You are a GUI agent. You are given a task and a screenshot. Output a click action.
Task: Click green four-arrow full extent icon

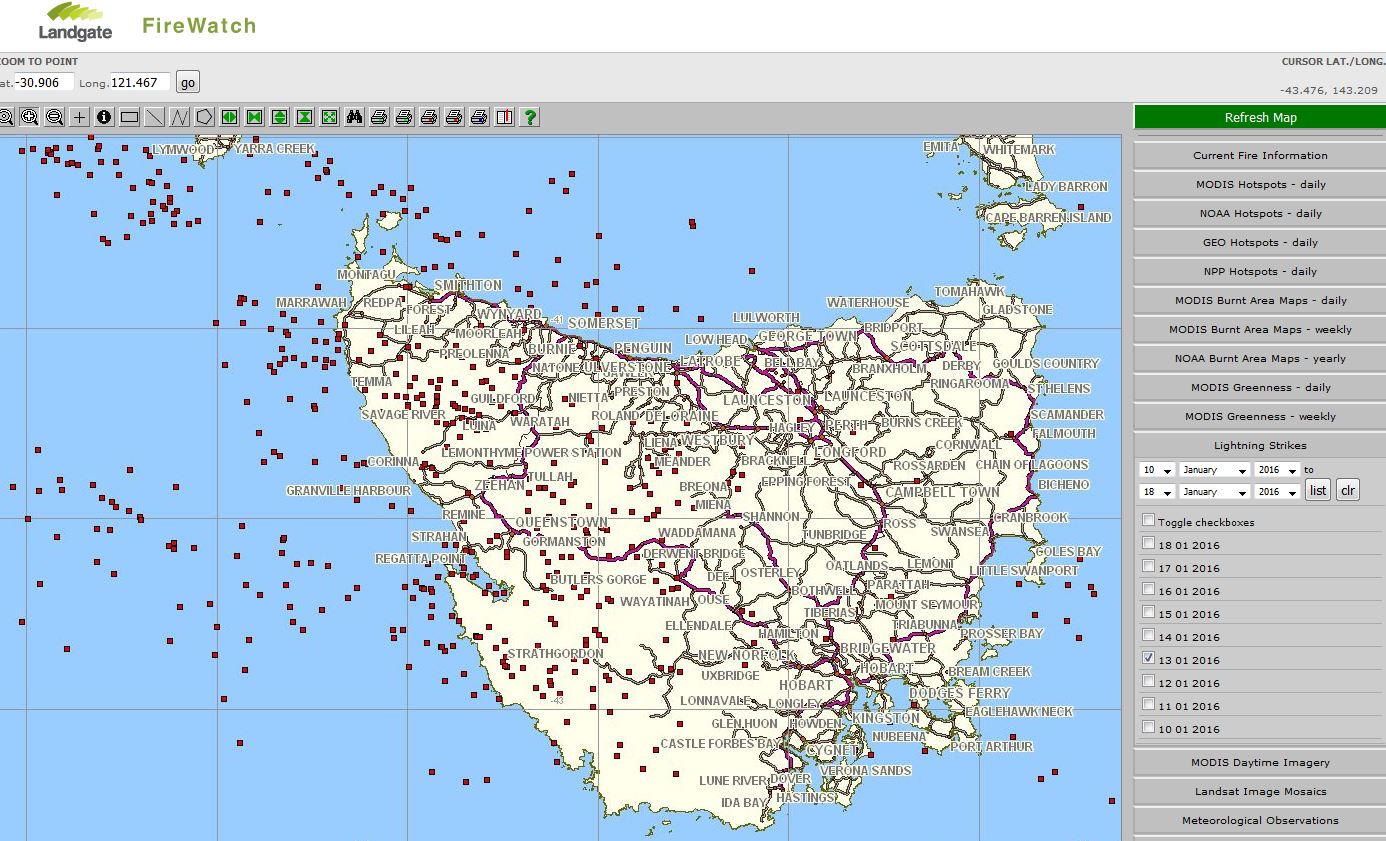[x=329, y=117]
